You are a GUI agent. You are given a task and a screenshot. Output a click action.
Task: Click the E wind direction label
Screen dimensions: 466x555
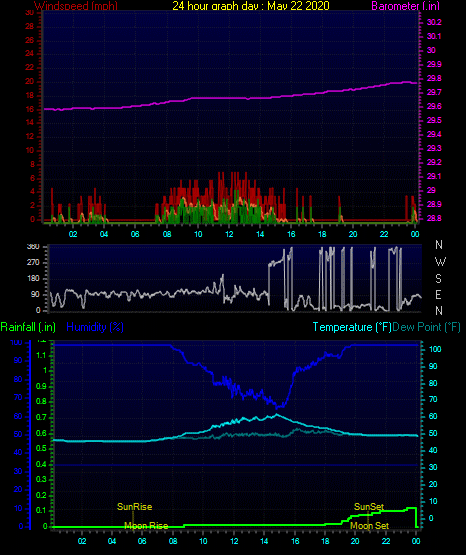[x=438, y=294]
